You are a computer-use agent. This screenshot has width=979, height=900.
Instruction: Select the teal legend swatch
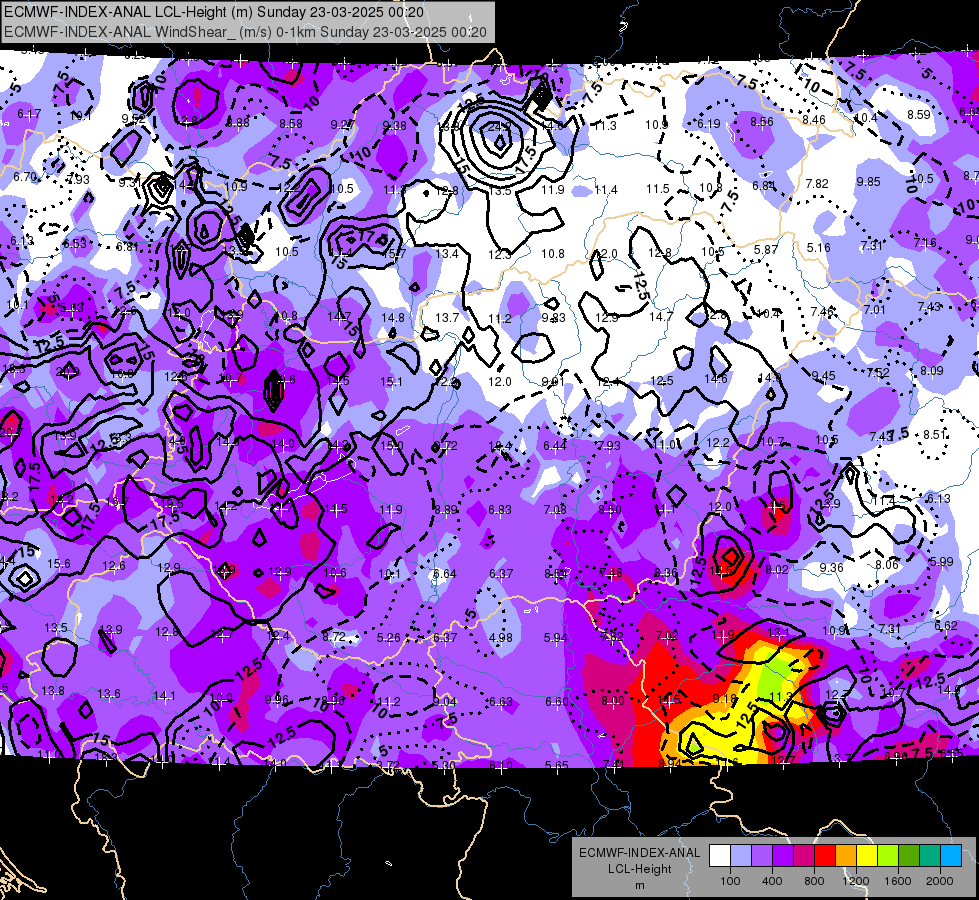(x=930, y=856)
